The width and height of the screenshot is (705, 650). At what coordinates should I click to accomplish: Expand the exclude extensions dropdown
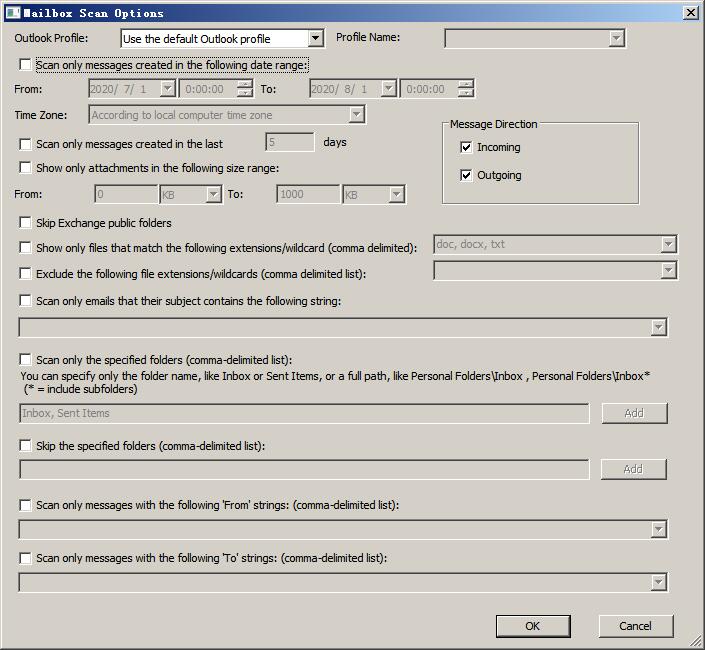click(669, 270)
